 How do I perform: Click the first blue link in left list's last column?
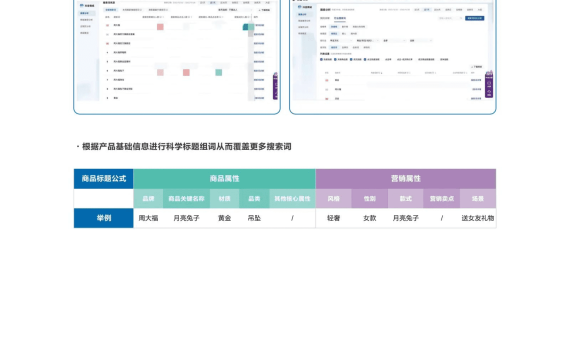259,25
